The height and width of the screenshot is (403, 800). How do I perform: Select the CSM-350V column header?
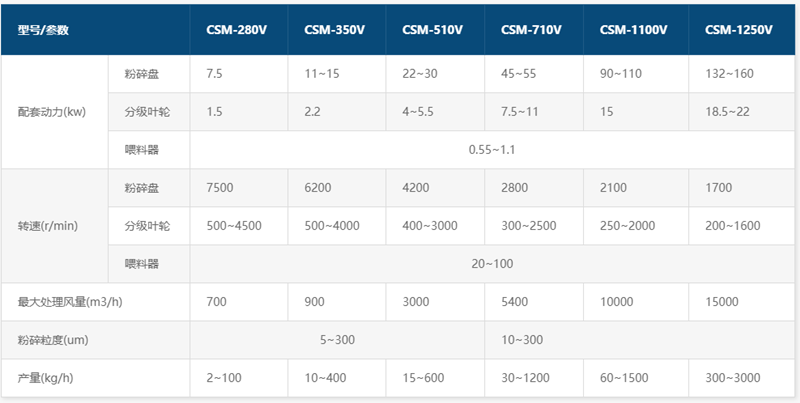pyautogui.click(x=334, y=30)
